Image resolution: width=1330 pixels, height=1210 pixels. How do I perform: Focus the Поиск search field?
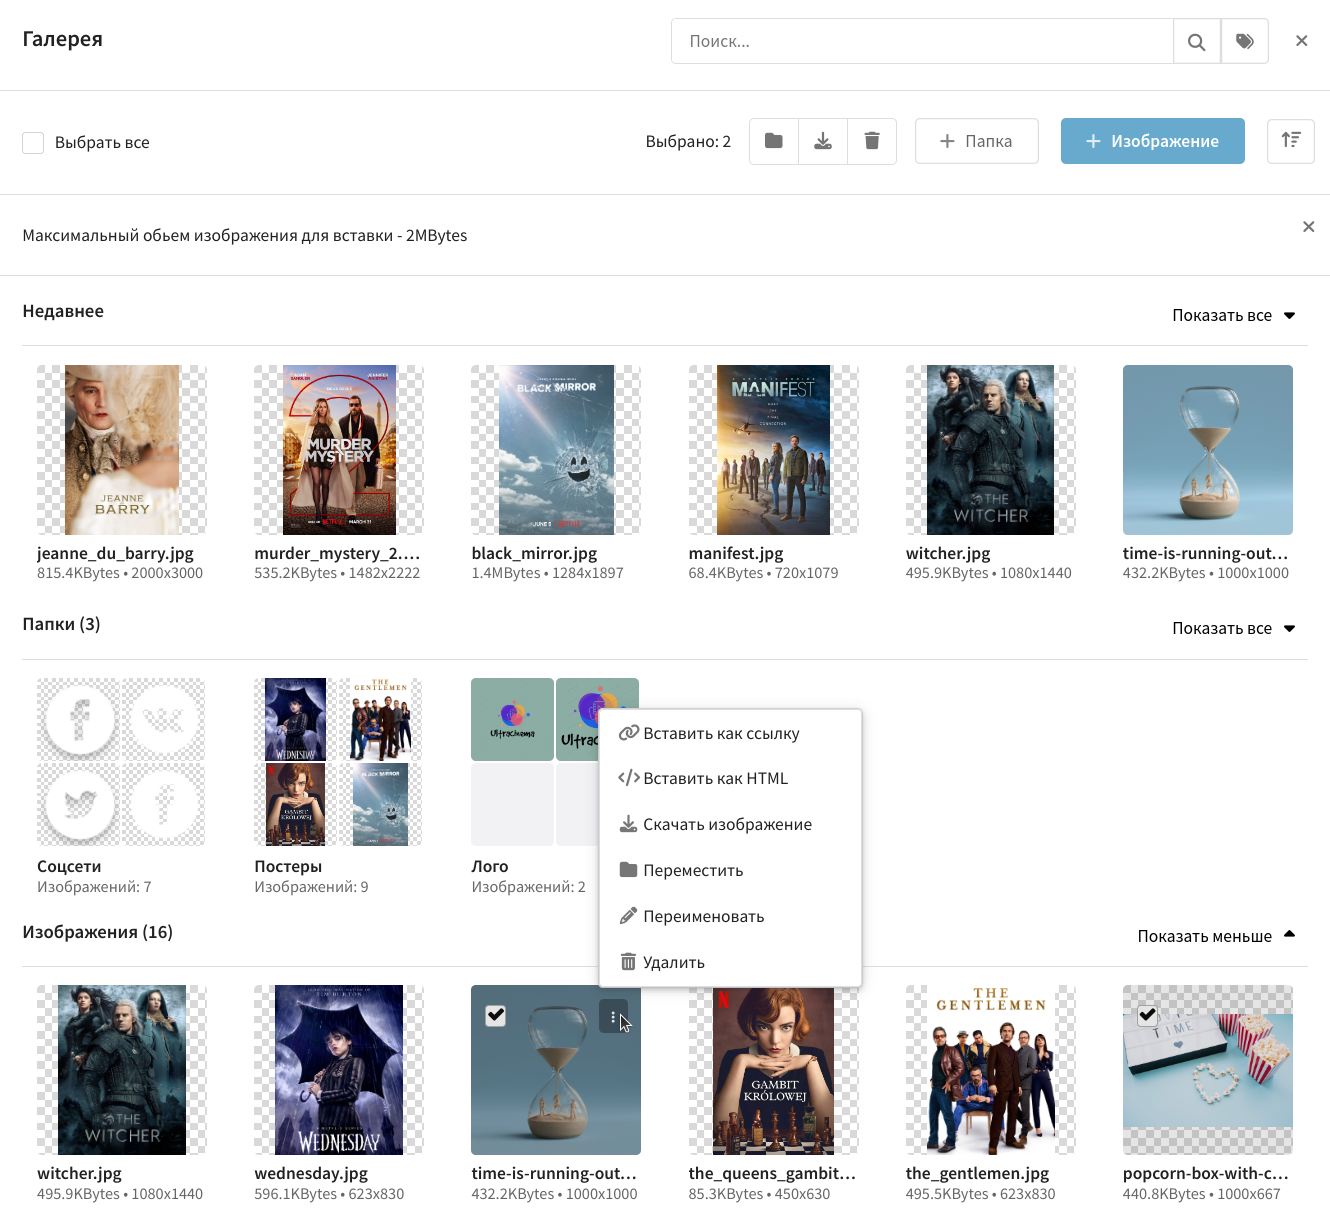pos(922,42)
